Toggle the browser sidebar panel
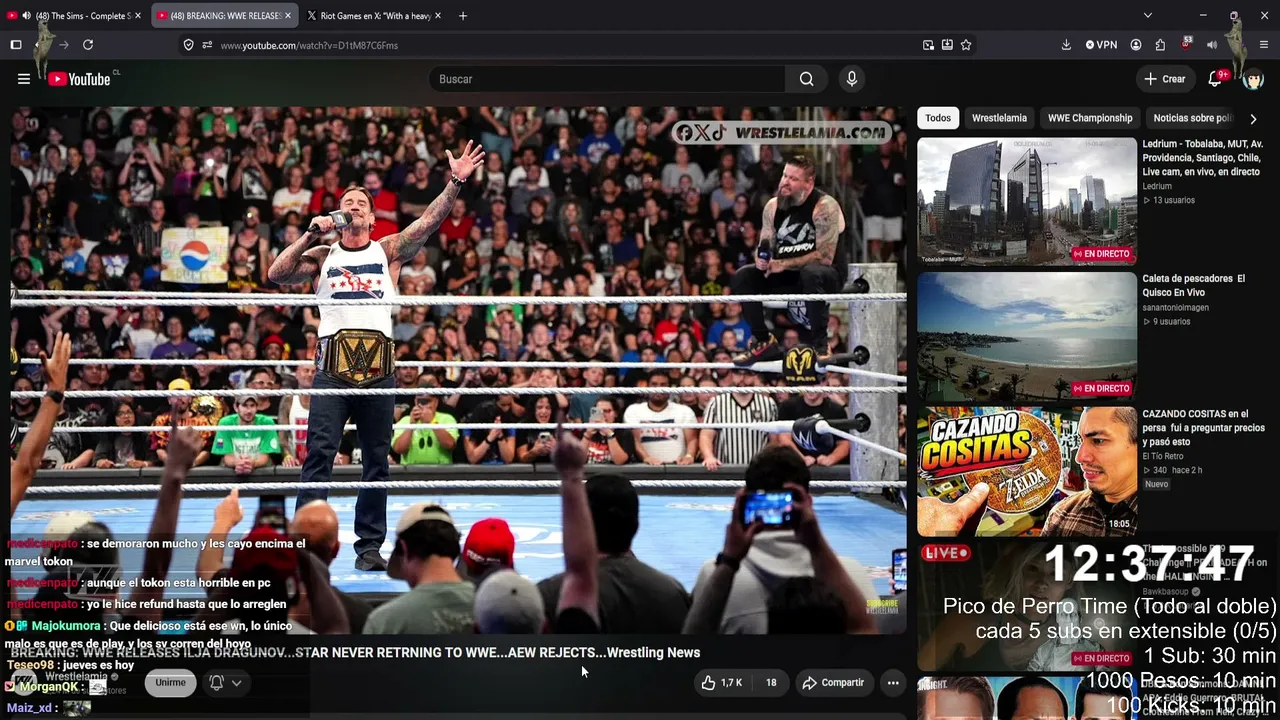This screenshot has width=1280, height=720. point(16,45)
